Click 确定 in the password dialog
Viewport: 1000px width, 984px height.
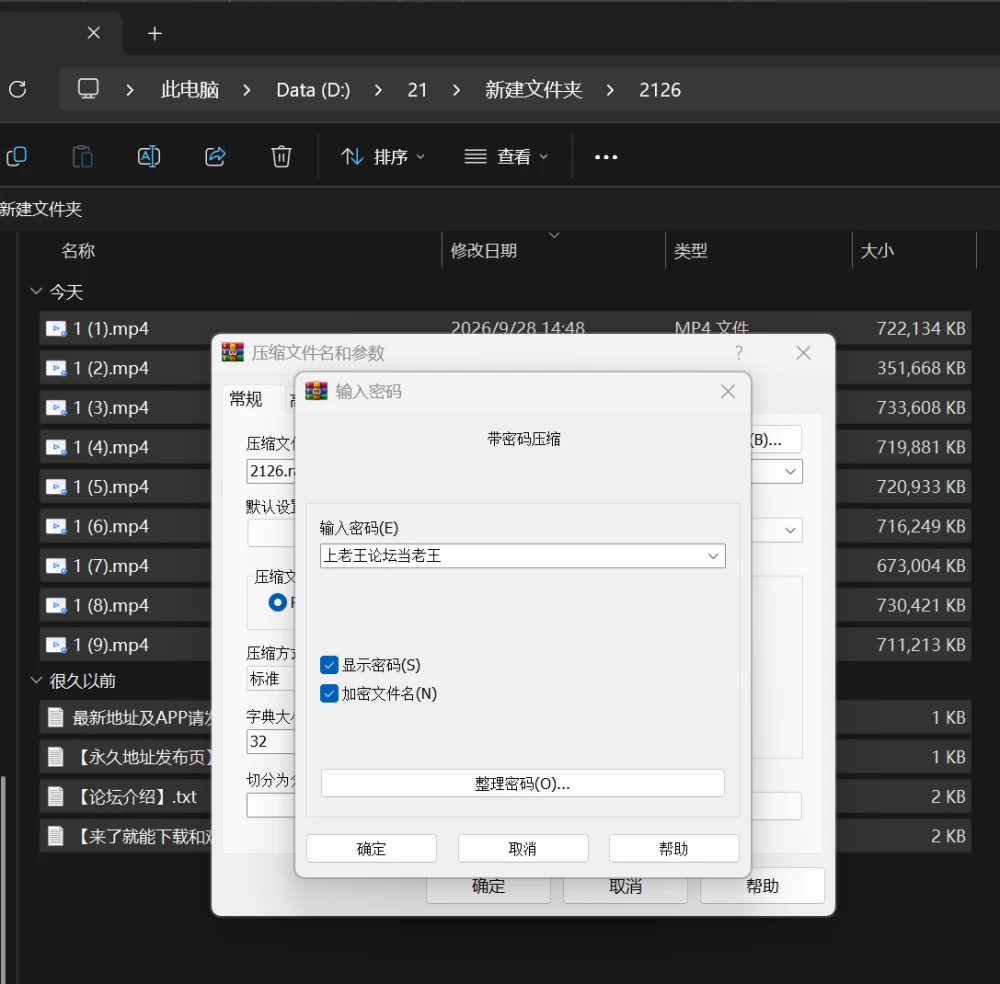371,849
